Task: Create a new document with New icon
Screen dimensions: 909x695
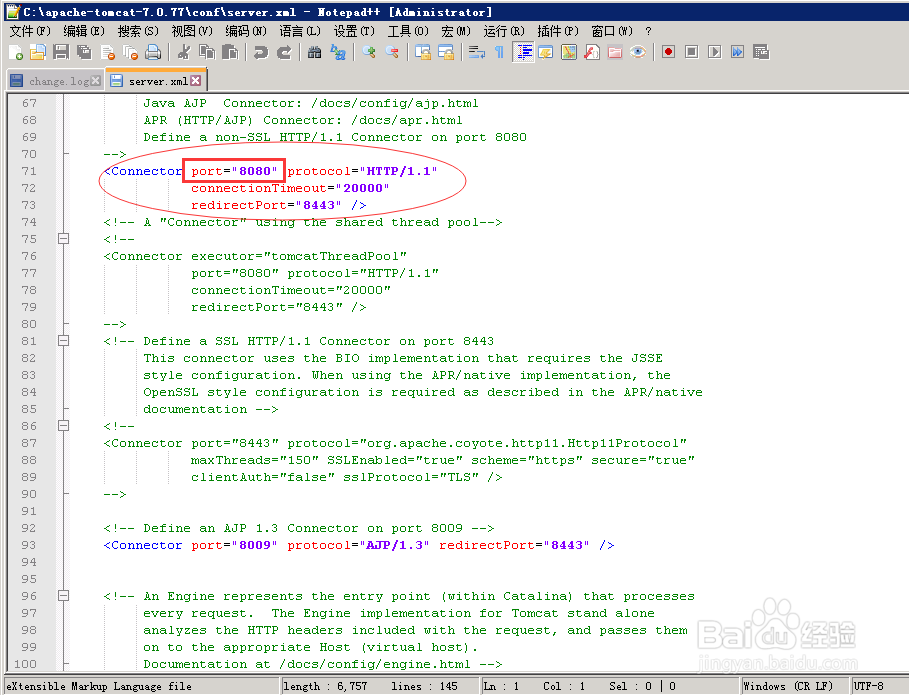Action: click(x=16, y=52)
